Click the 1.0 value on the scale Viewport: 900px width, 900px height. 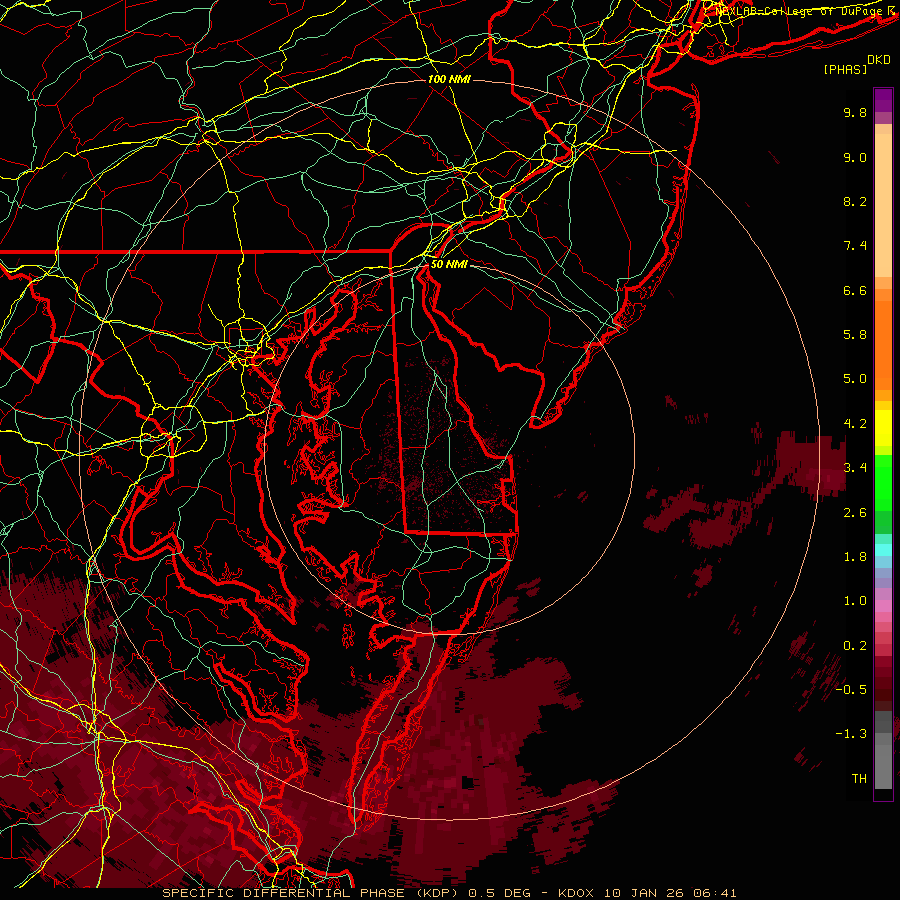[855, 601]
